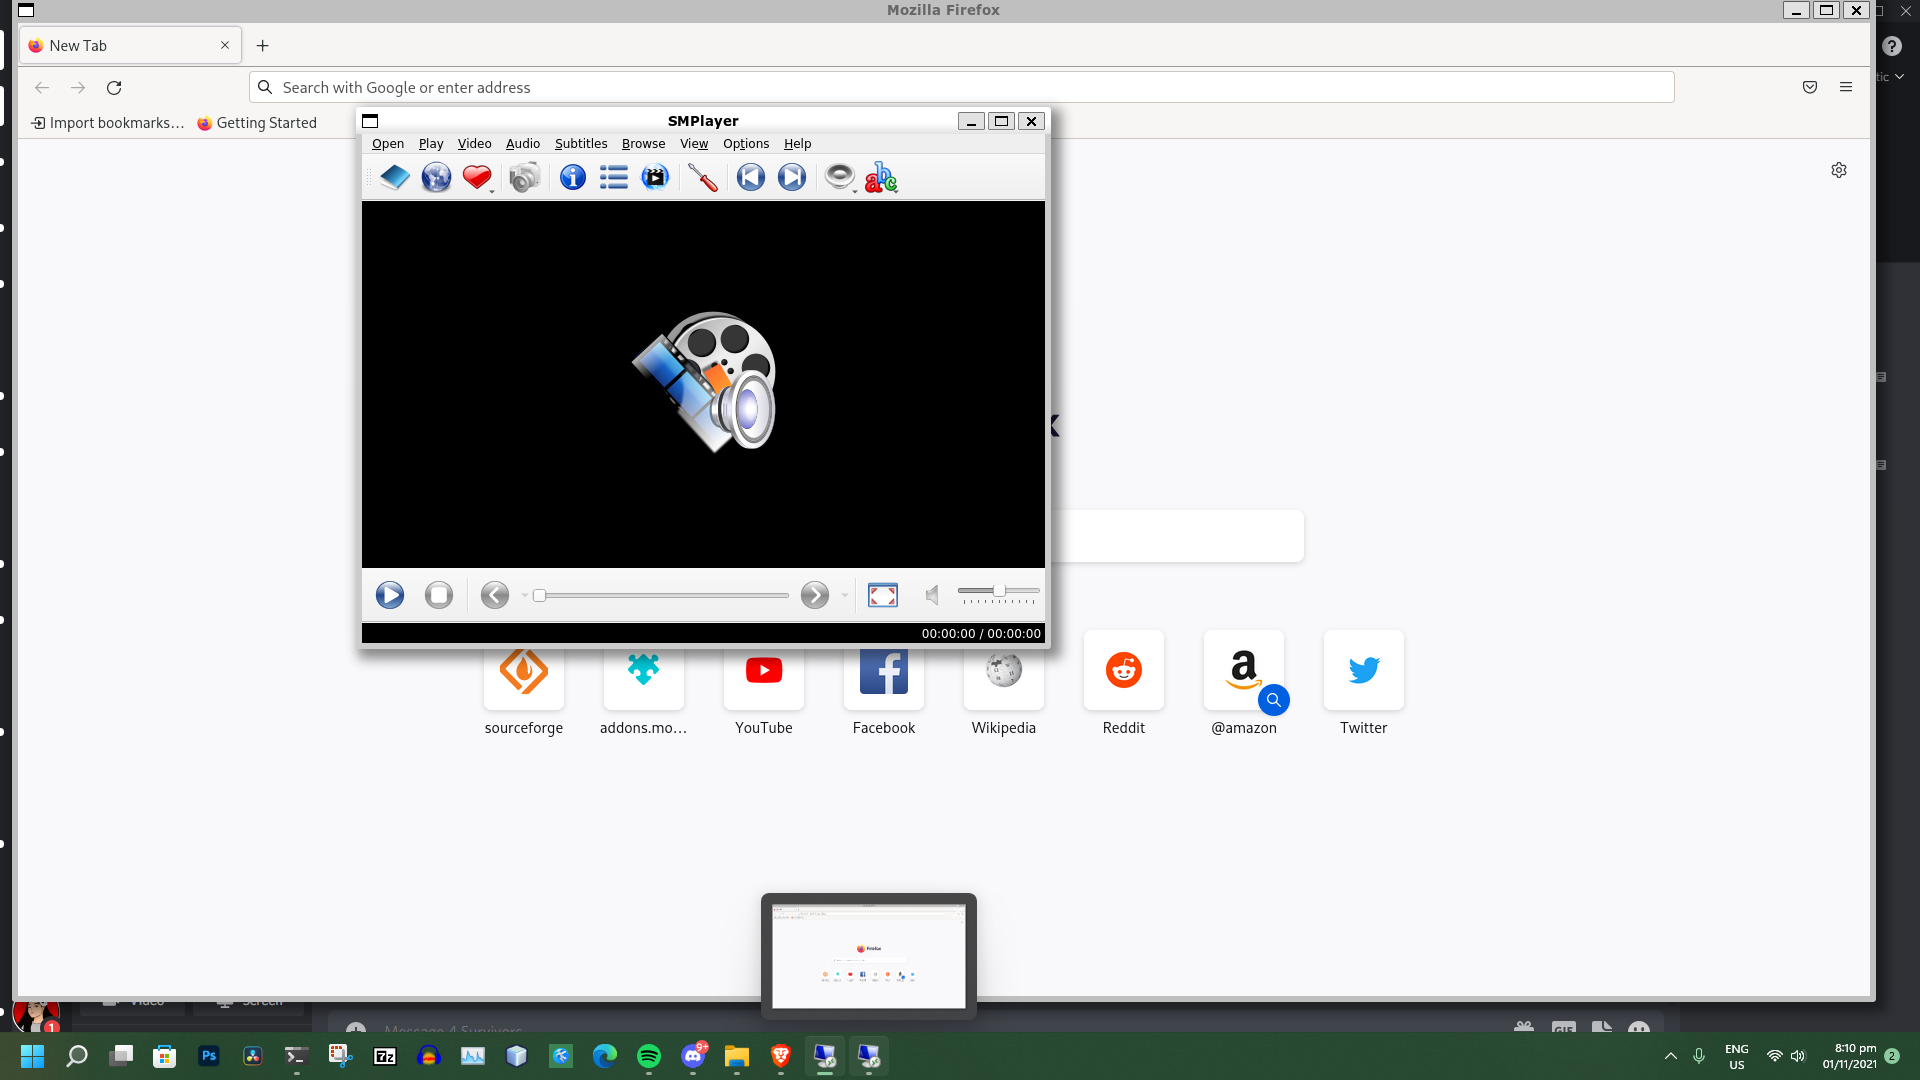Skip to previous chapter icon

751,177
